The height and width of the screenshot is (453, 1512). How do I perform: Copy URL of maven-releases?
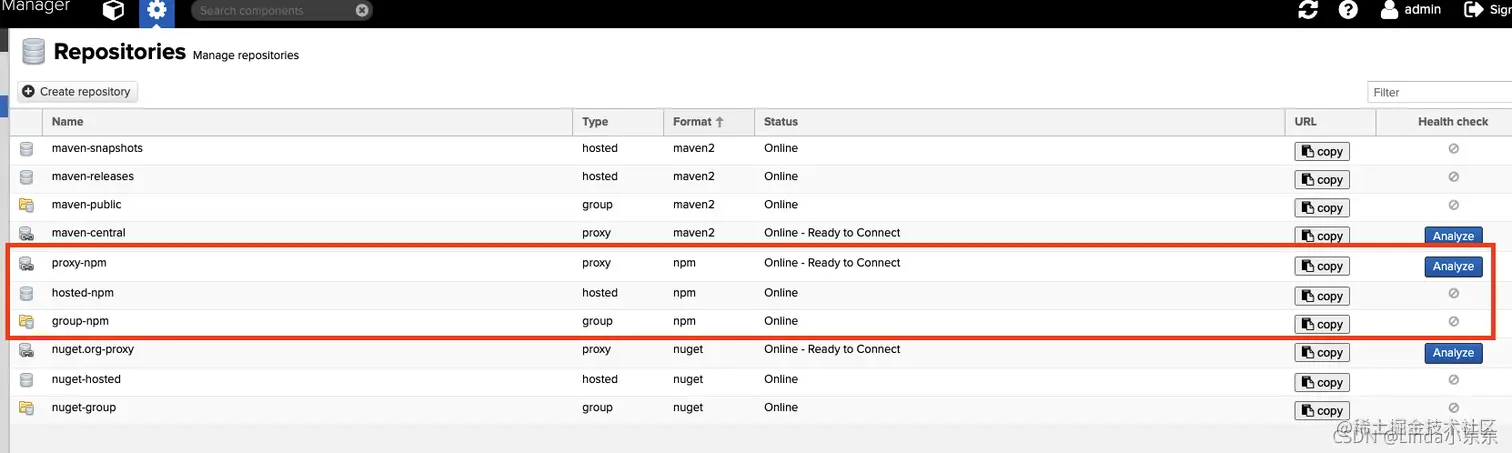tap(1322, 180)
